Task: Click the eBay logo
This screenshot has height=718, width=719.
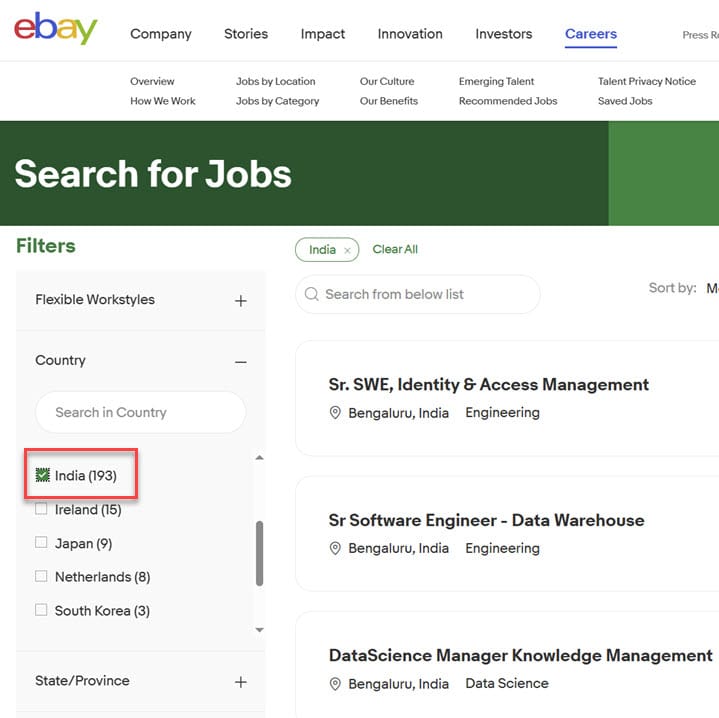Action: [55, 30]
